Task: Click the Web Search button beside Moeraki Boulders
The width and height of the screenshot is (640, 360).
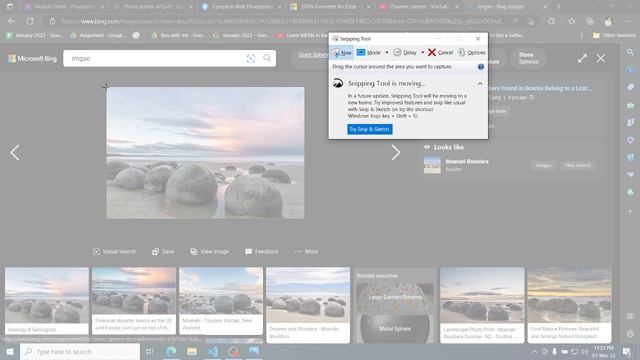Action: 578,165
